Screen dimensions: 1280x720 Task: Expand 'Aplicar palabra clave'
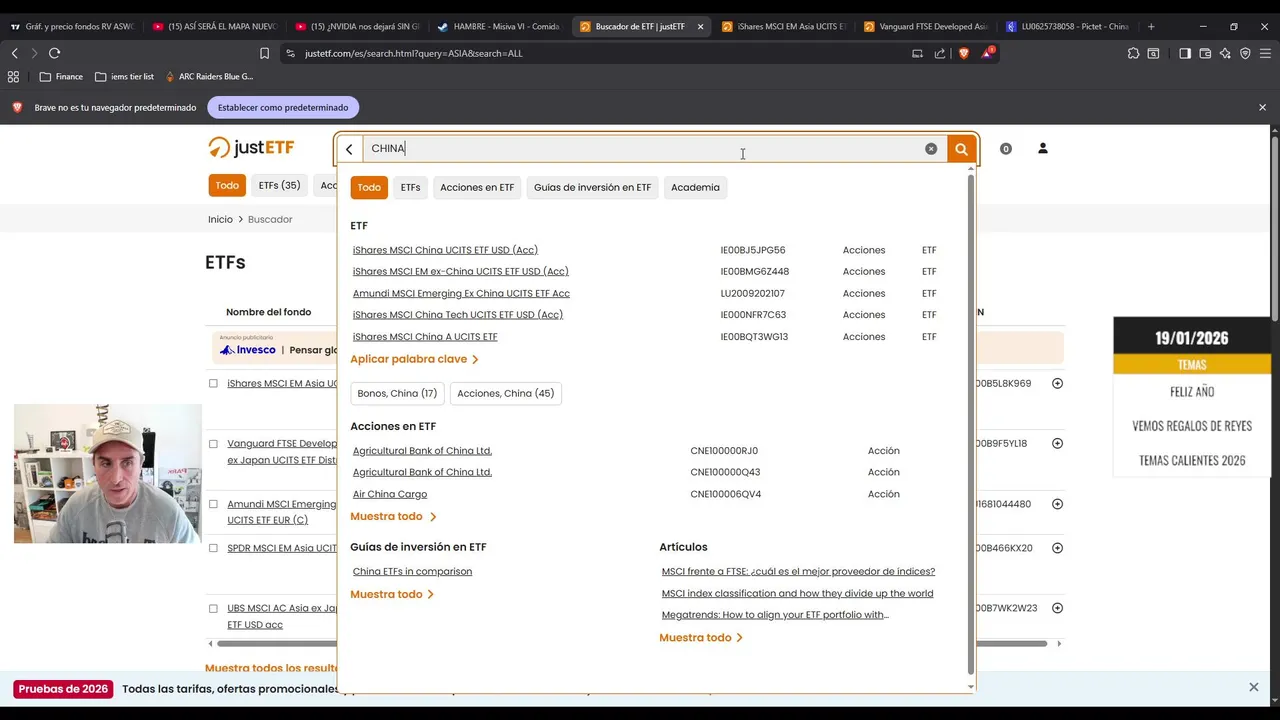click(x=414, y=359)
